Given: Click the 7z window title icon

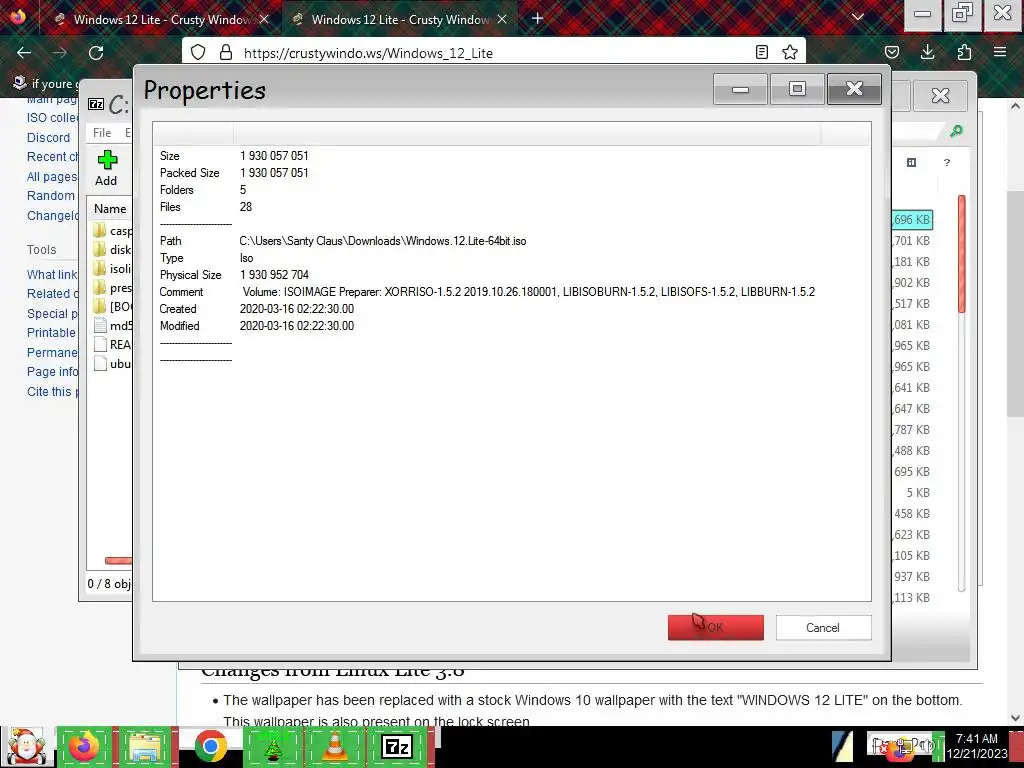Looking at the screenshot, I should [x=96, y=104].
